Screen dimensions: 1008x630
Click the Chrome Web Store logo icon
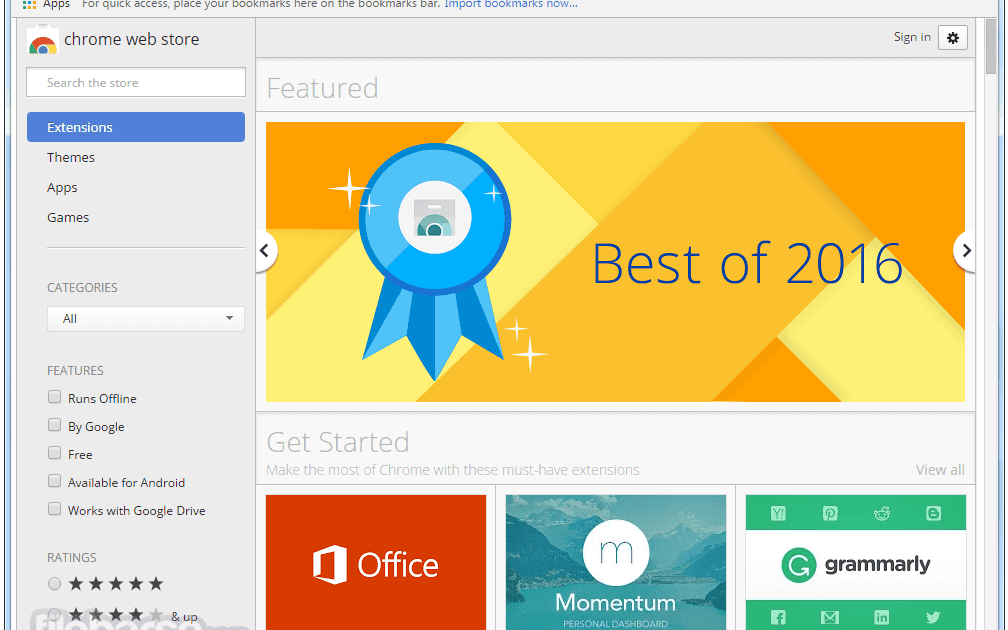click(x=43, y=39)
